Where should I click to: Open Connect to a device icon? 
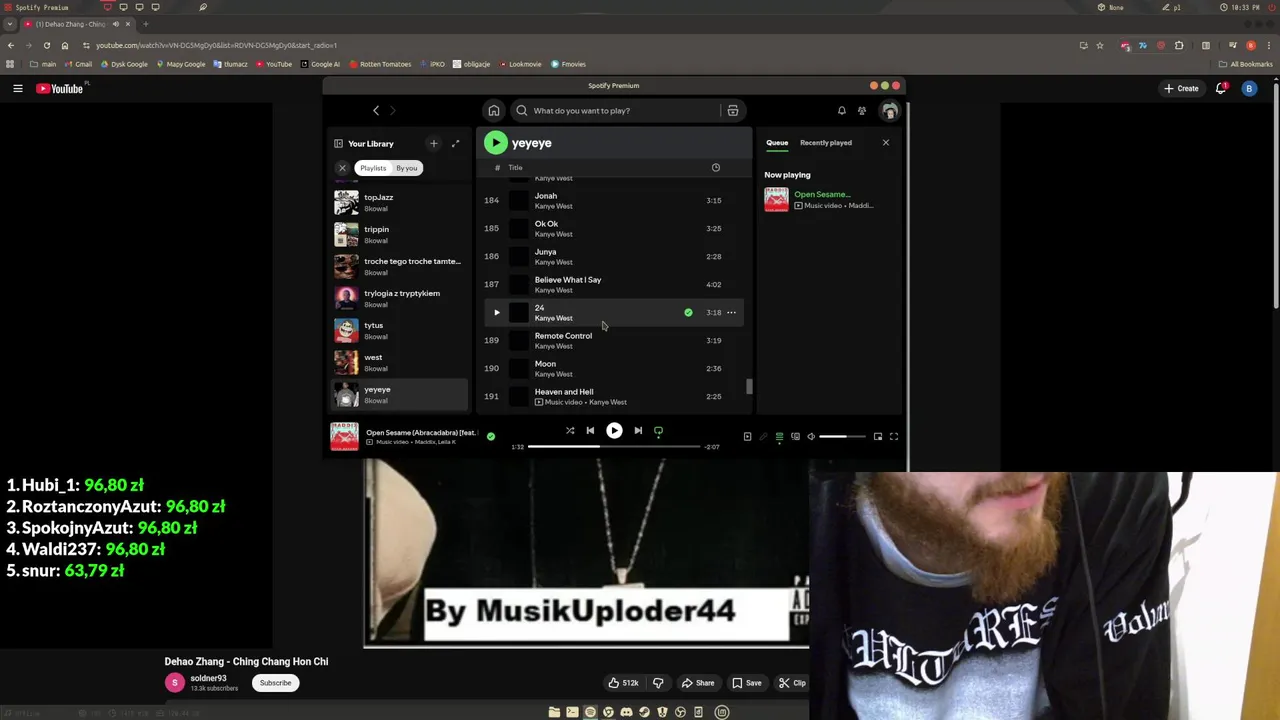pos(795,437)
